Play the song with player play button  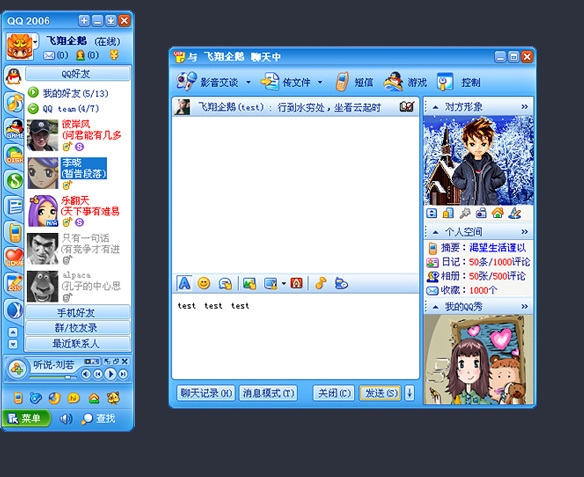(x=110, y=373)
